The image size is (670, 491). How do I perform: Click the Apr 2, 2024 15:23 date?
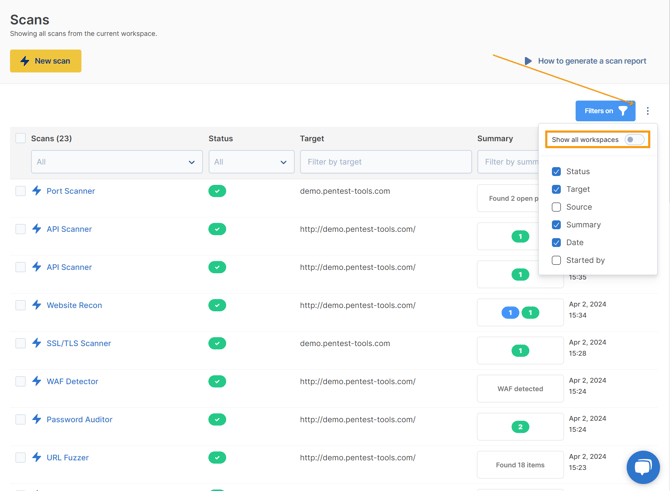[588, 462]
